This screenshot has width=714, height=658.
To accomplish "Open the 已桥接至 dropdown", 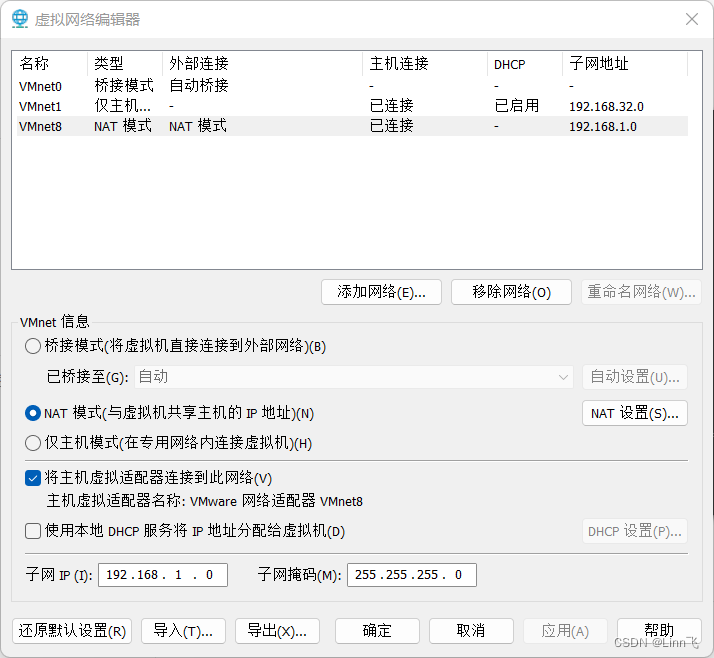I will (354, 377).
